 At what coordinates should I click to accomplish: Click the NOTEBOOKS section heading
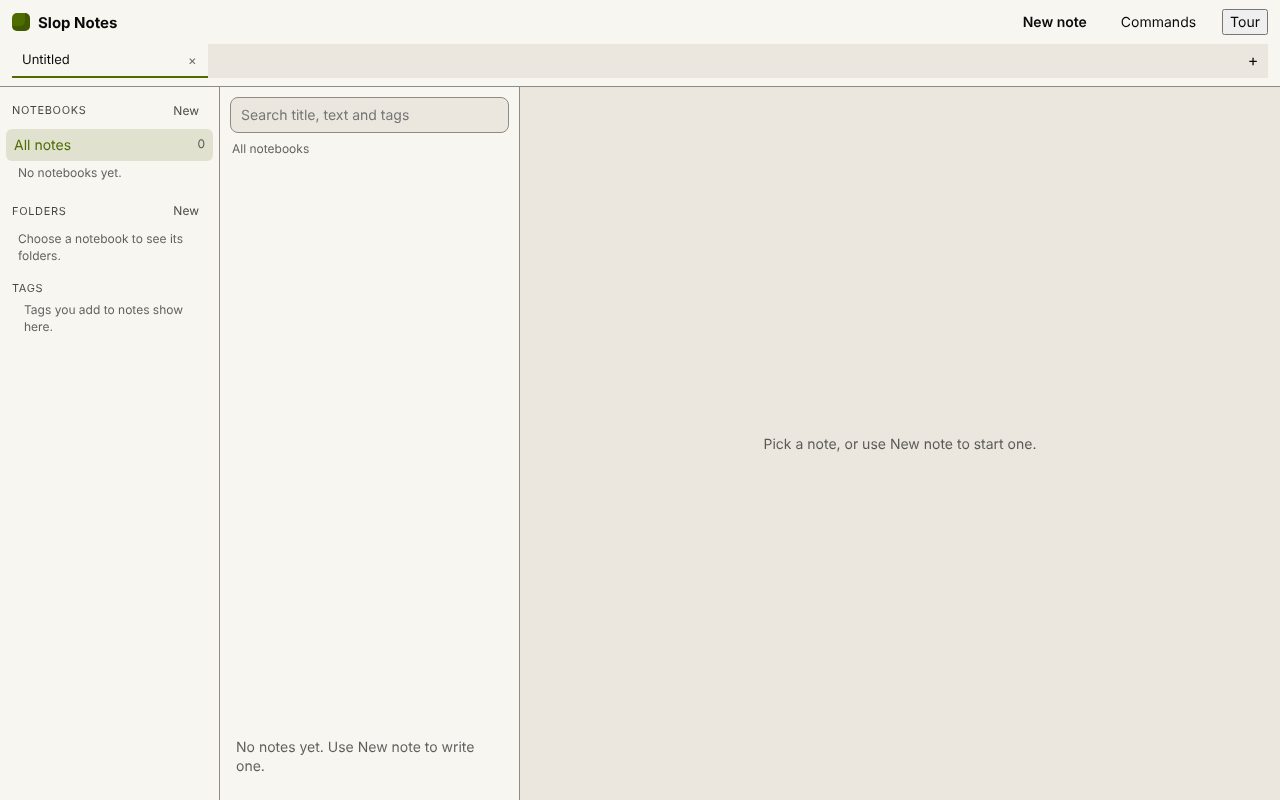click(x=49, y=110)
